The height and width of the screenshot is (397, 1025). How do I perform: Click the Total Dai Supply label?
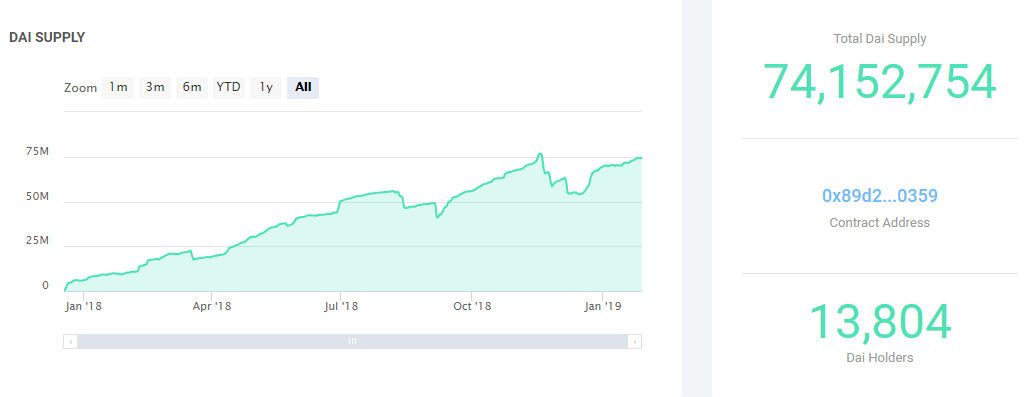coord(880,39)
